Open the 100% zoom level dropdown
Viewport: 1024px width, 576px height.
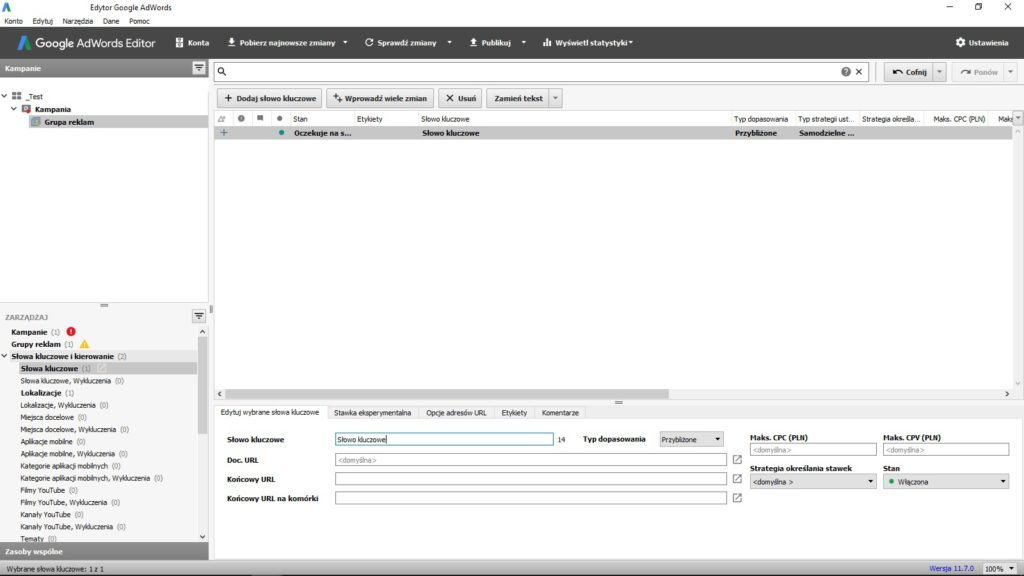click(1000, 569)
